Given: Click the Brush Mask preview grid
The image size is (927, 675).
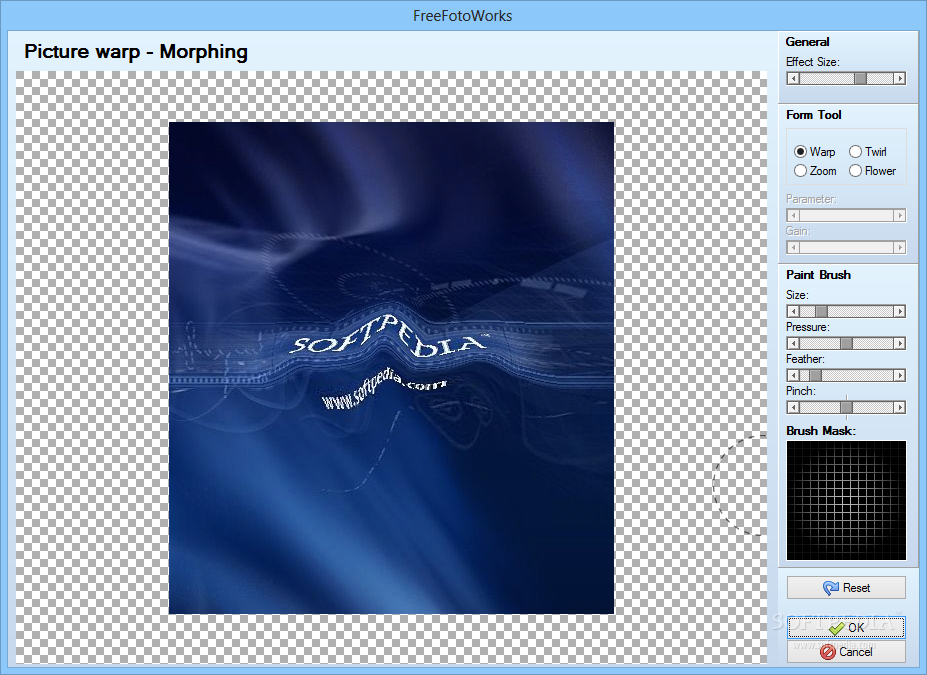Looking at the screenshot, I should pos(846,500).
